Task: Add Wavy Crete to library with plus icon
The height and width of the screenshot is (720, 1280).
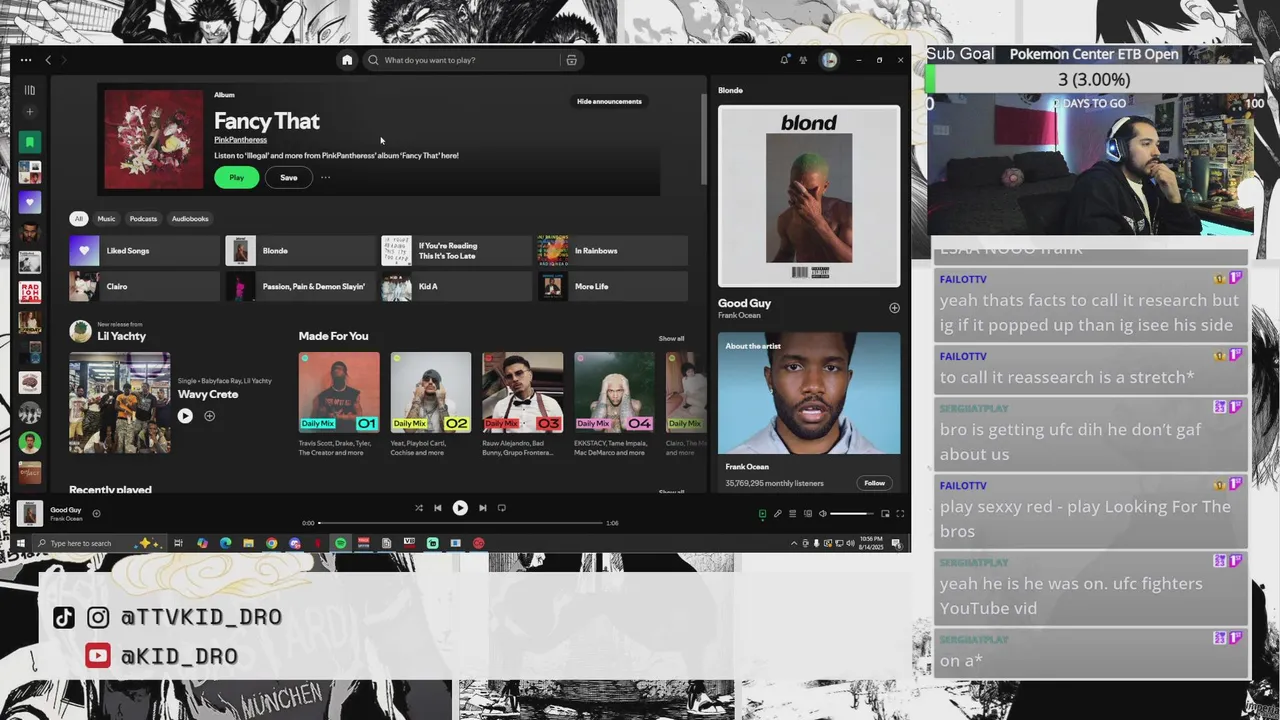Action: [x=209, y=416]
